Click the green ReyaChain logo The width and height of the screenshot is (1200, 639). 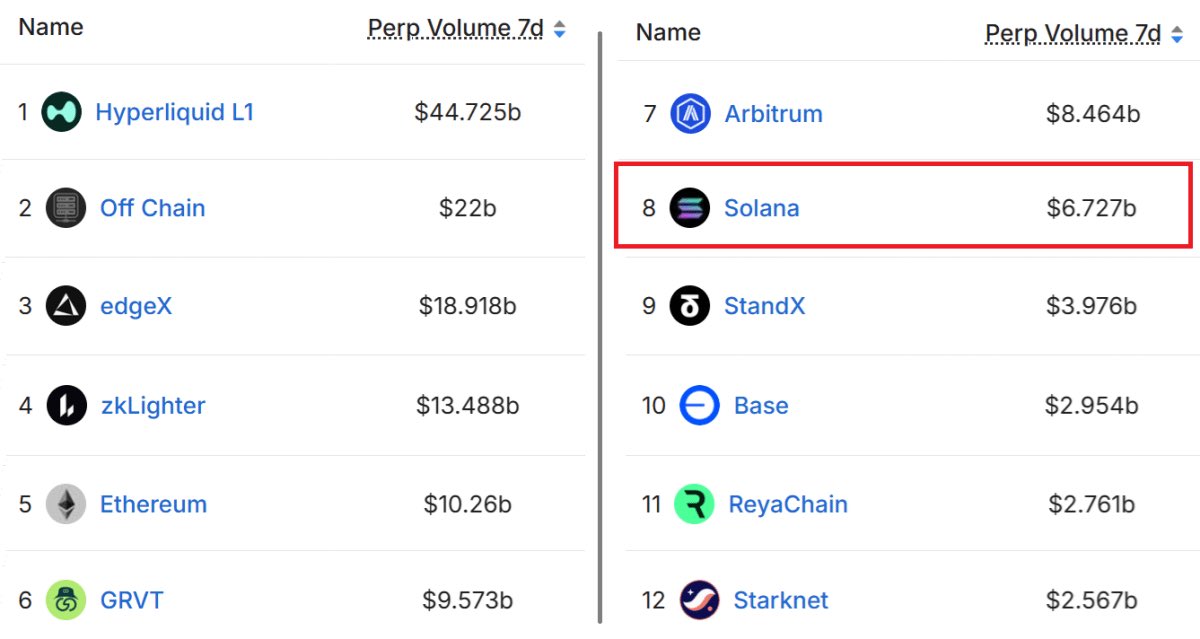click(x=694, y=504)
